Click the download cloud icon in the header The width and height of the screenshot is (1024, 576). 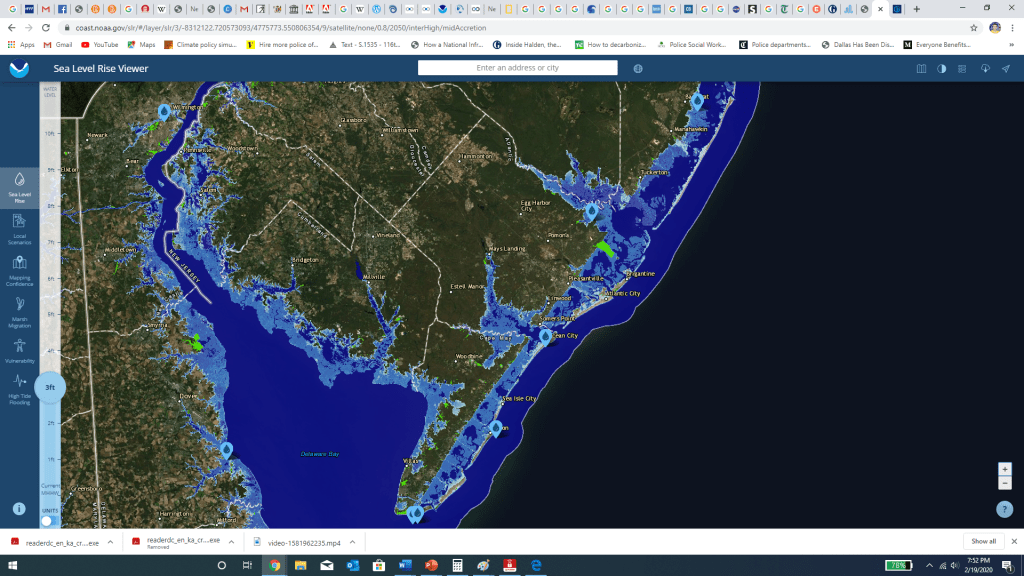coord(984,69)
